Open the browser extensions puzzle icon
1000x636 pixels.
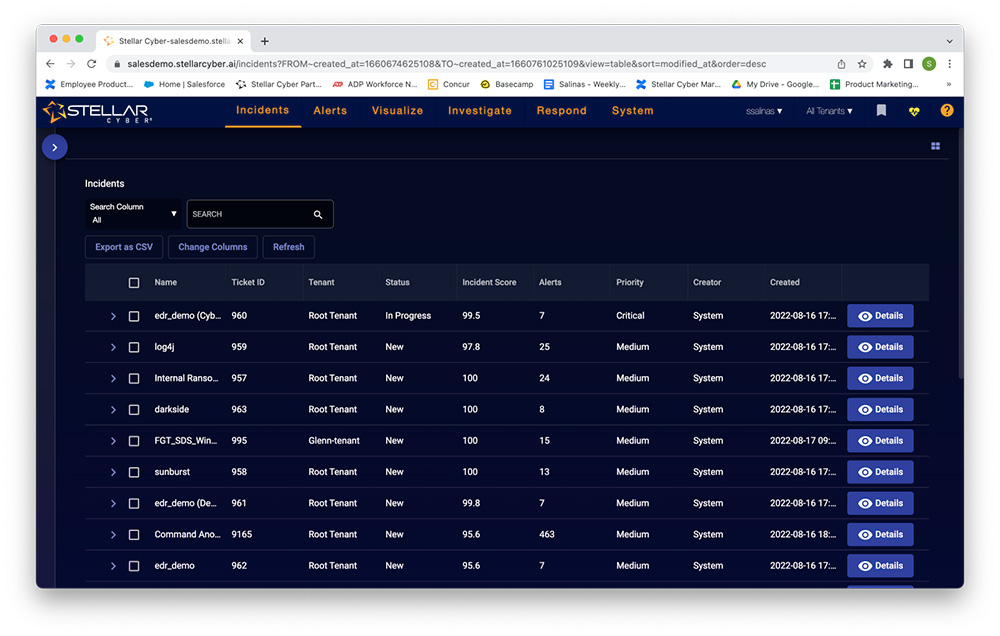(887, 64)
